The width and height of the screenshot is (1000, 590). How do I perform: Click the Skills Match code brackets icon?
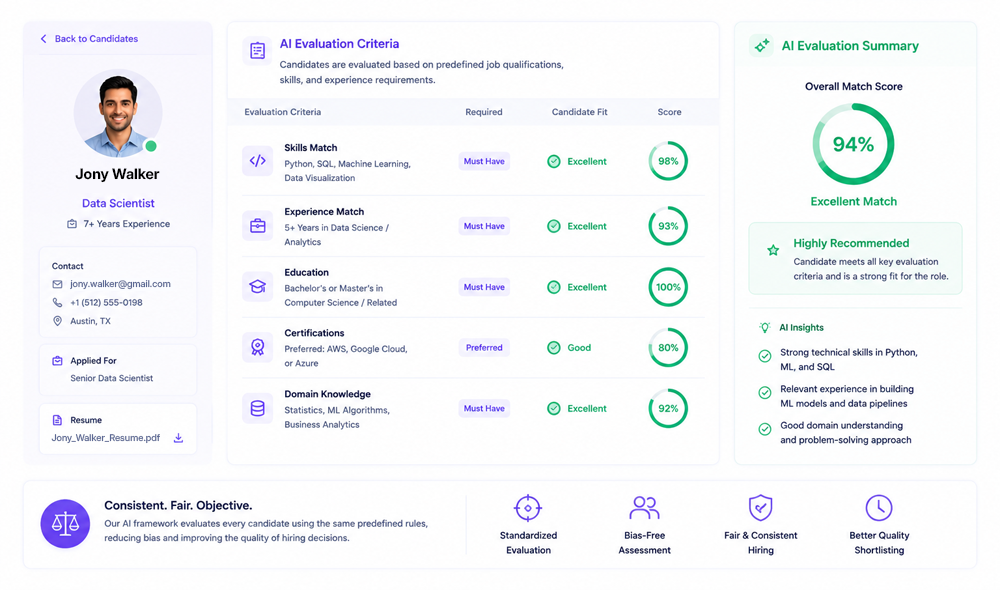258,161
